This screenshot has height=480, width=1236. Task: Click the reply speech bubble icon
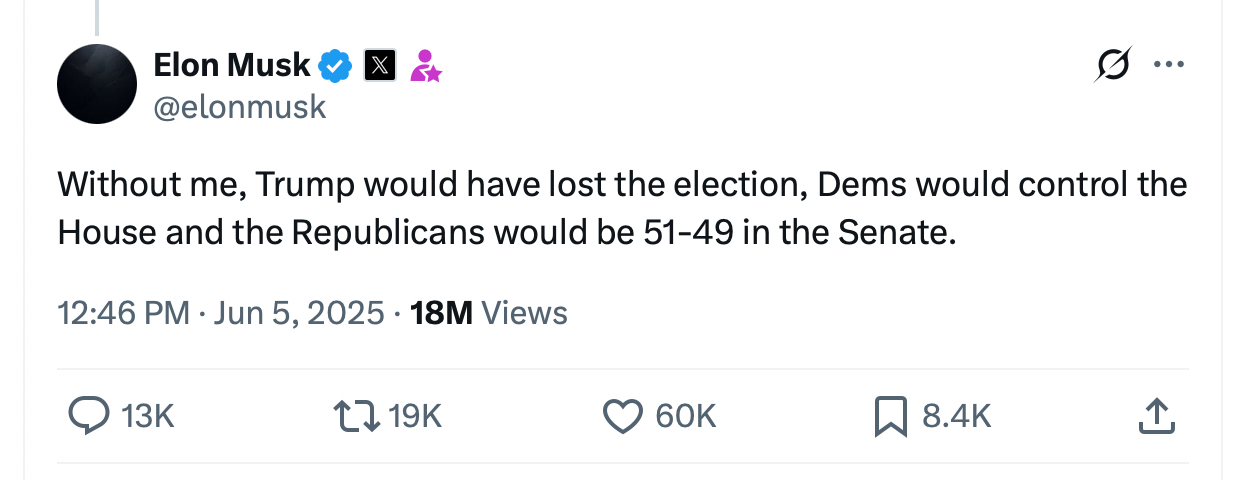[88, 415]
